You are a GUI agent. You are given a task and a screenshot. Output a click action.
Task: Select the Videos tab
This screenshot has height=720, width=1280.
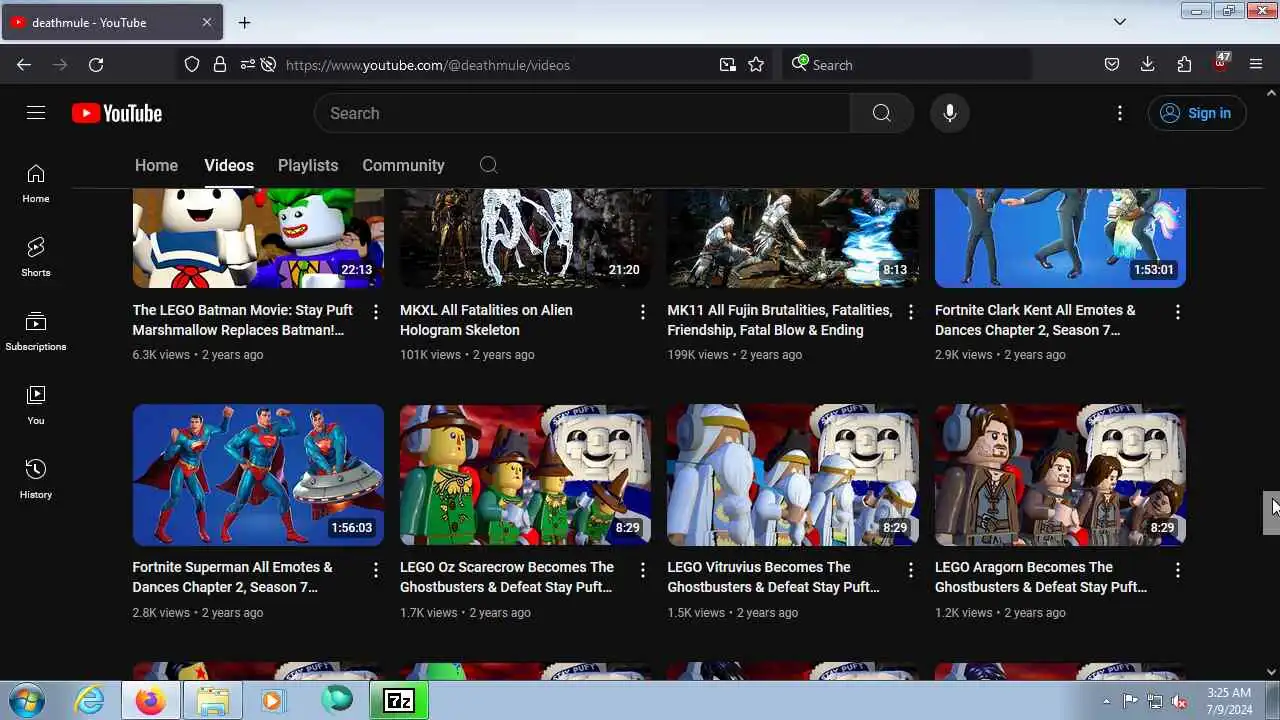point(229,165)
